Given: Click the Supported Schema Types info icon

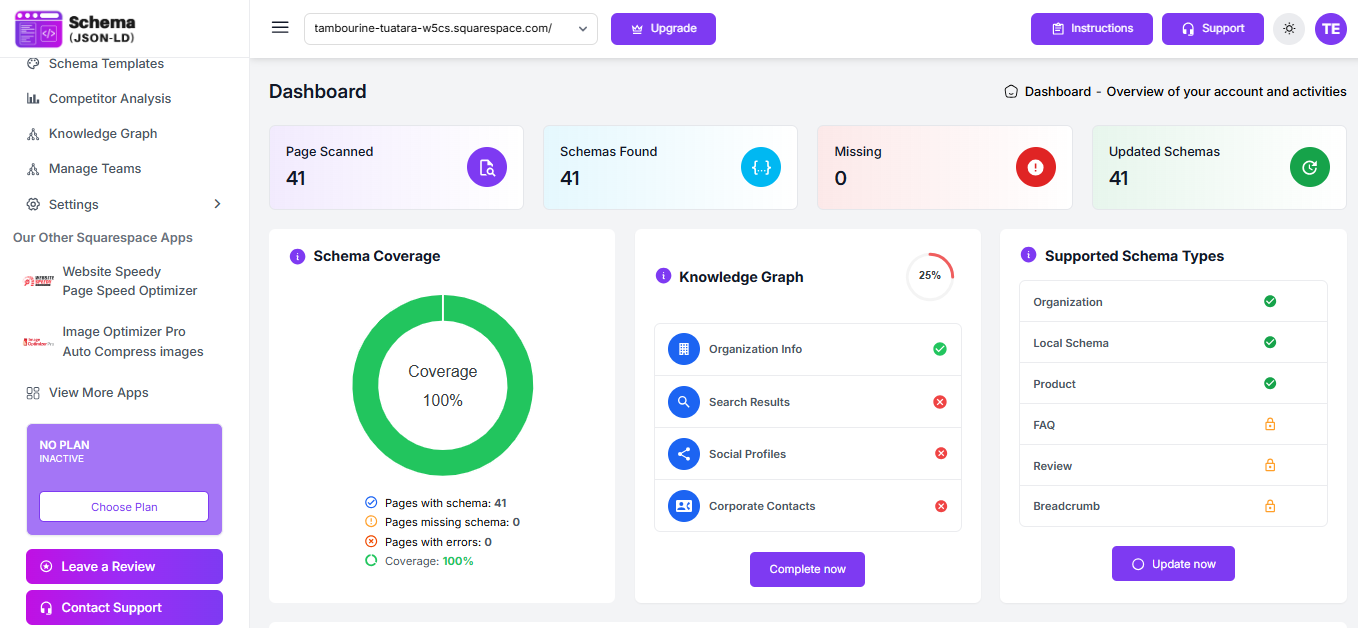Looking at the screenshot, I should tap(1028, 255).
